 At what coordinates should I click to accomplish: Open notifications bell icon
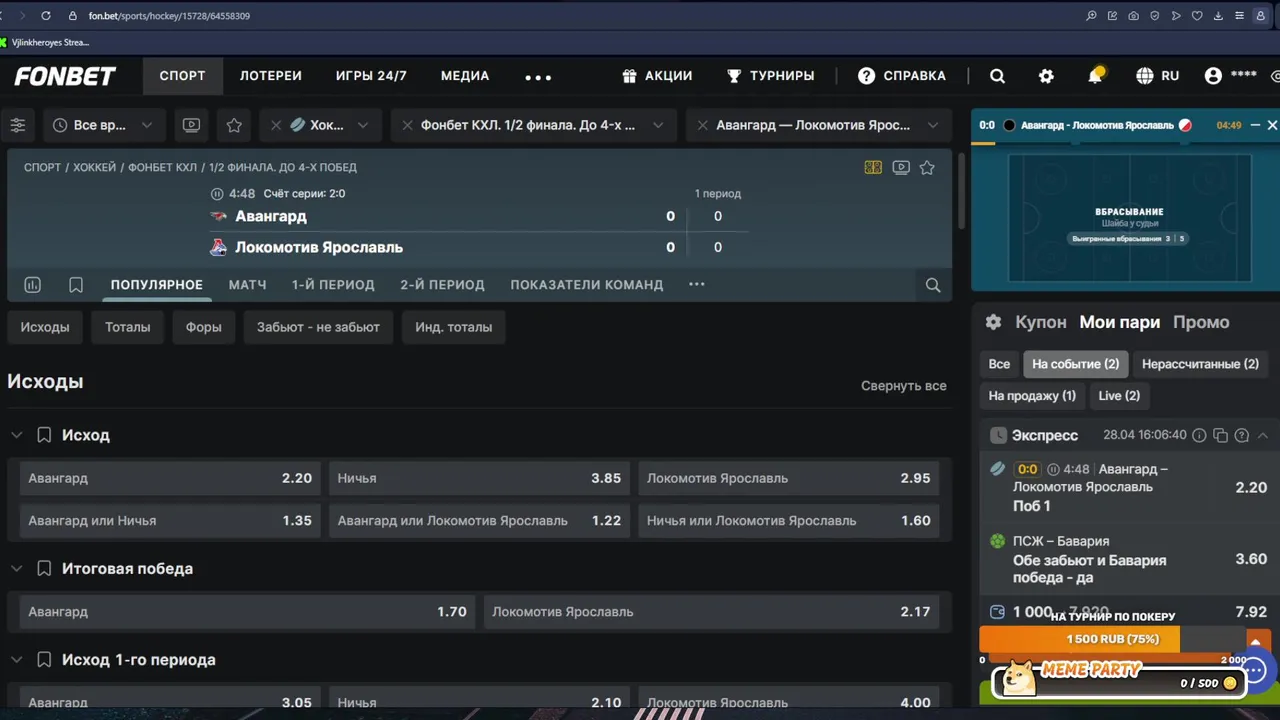tap(1096, 76)
